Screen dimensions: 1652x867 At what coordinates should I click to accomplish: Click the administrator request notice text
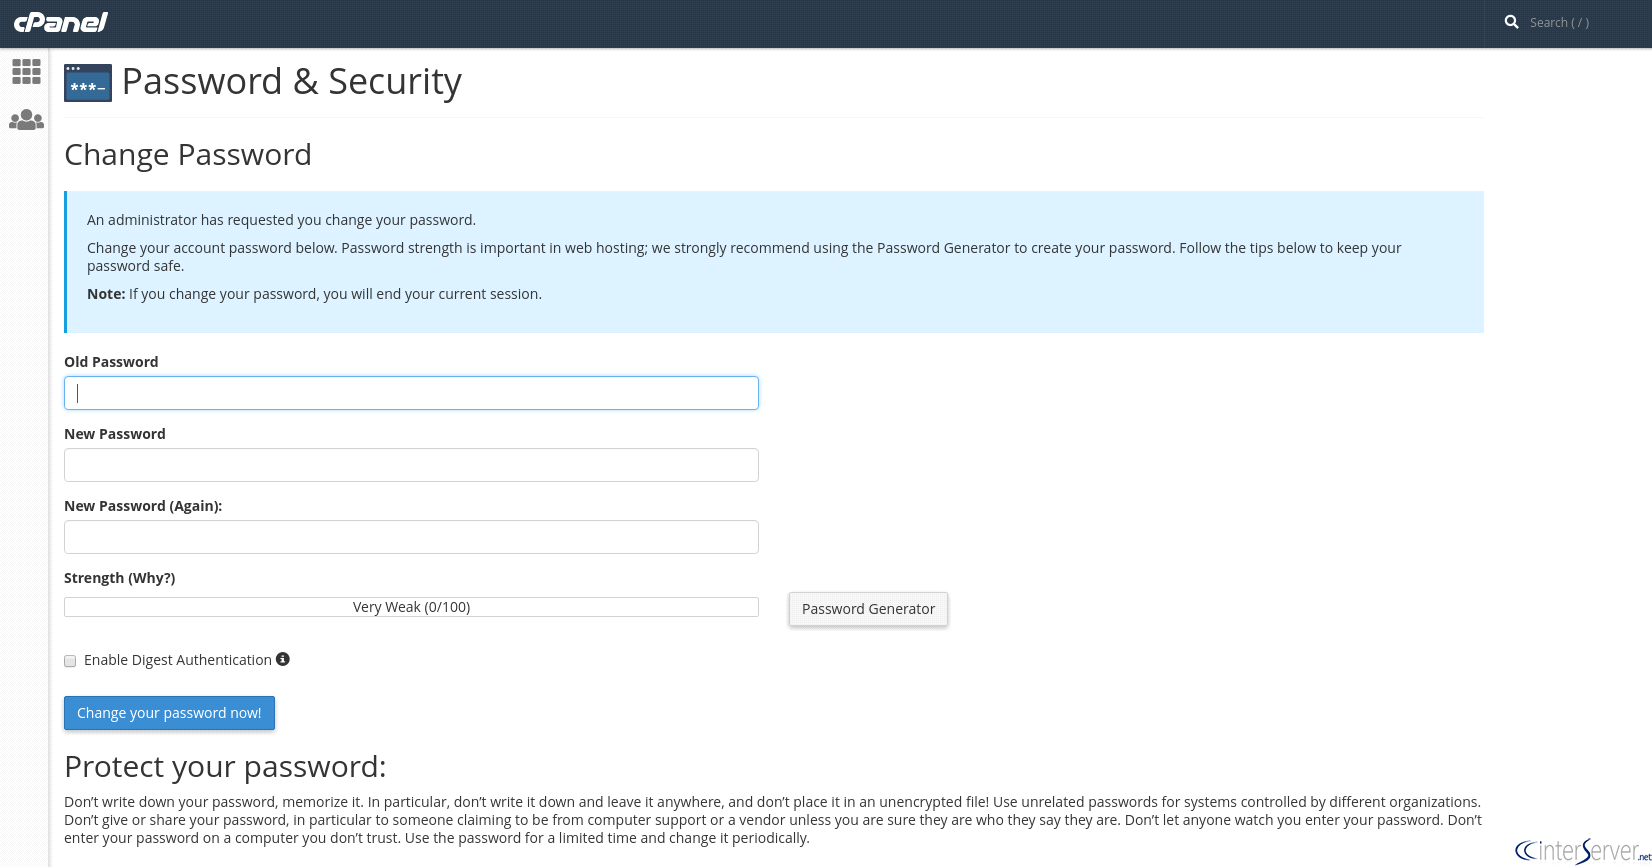pyautogui.click(x=281, y=220)
